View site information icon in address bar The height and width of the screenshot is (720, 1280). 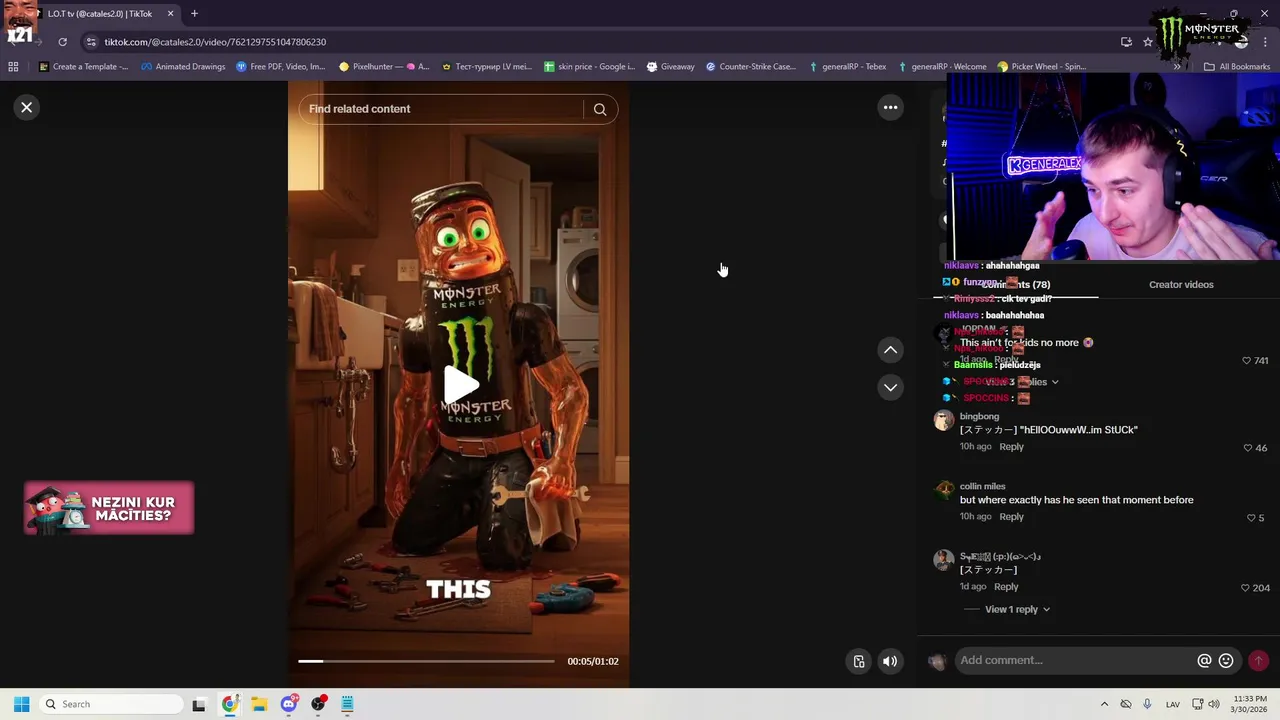point(91,42)
